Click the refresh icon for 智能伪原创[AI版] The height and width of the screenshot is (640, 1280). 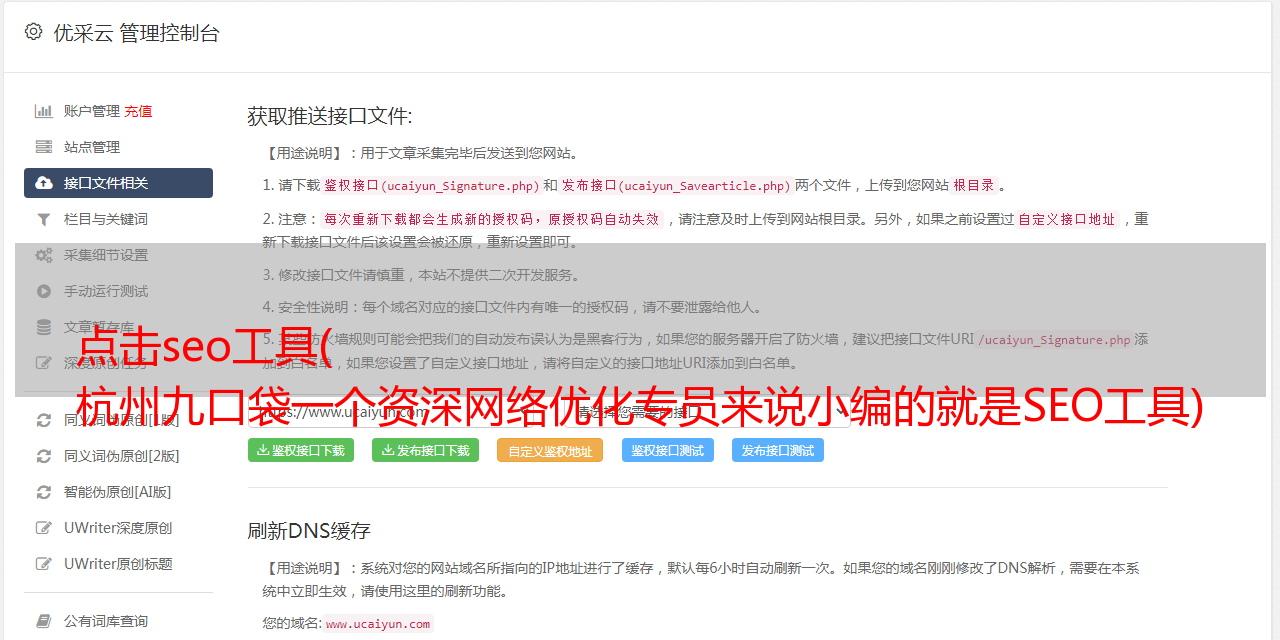(x=44, y=492)
